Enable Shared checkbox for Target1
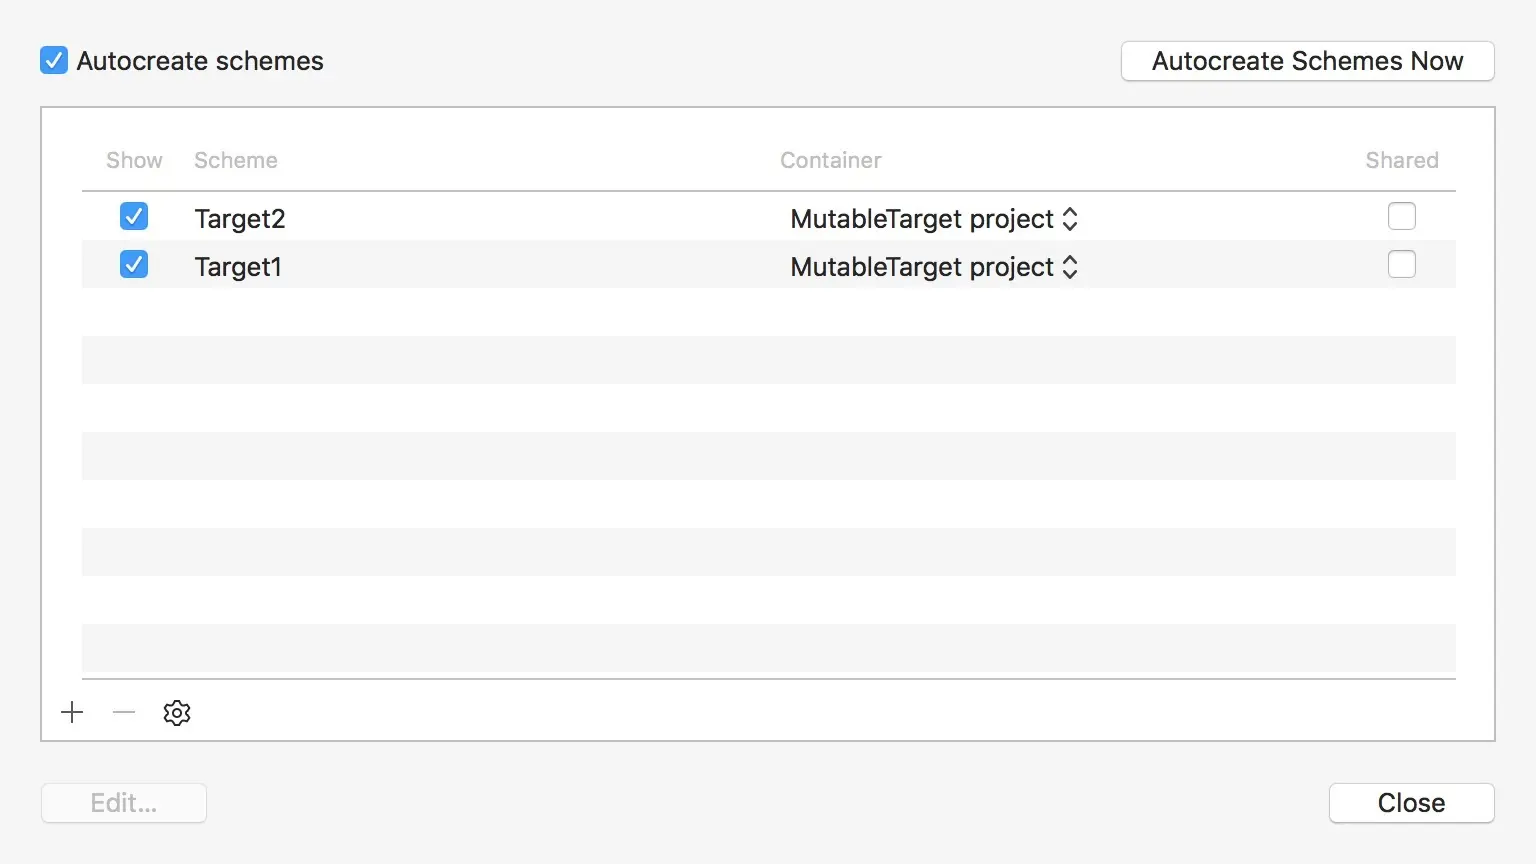1536x864 pixels. [1402, 264]
